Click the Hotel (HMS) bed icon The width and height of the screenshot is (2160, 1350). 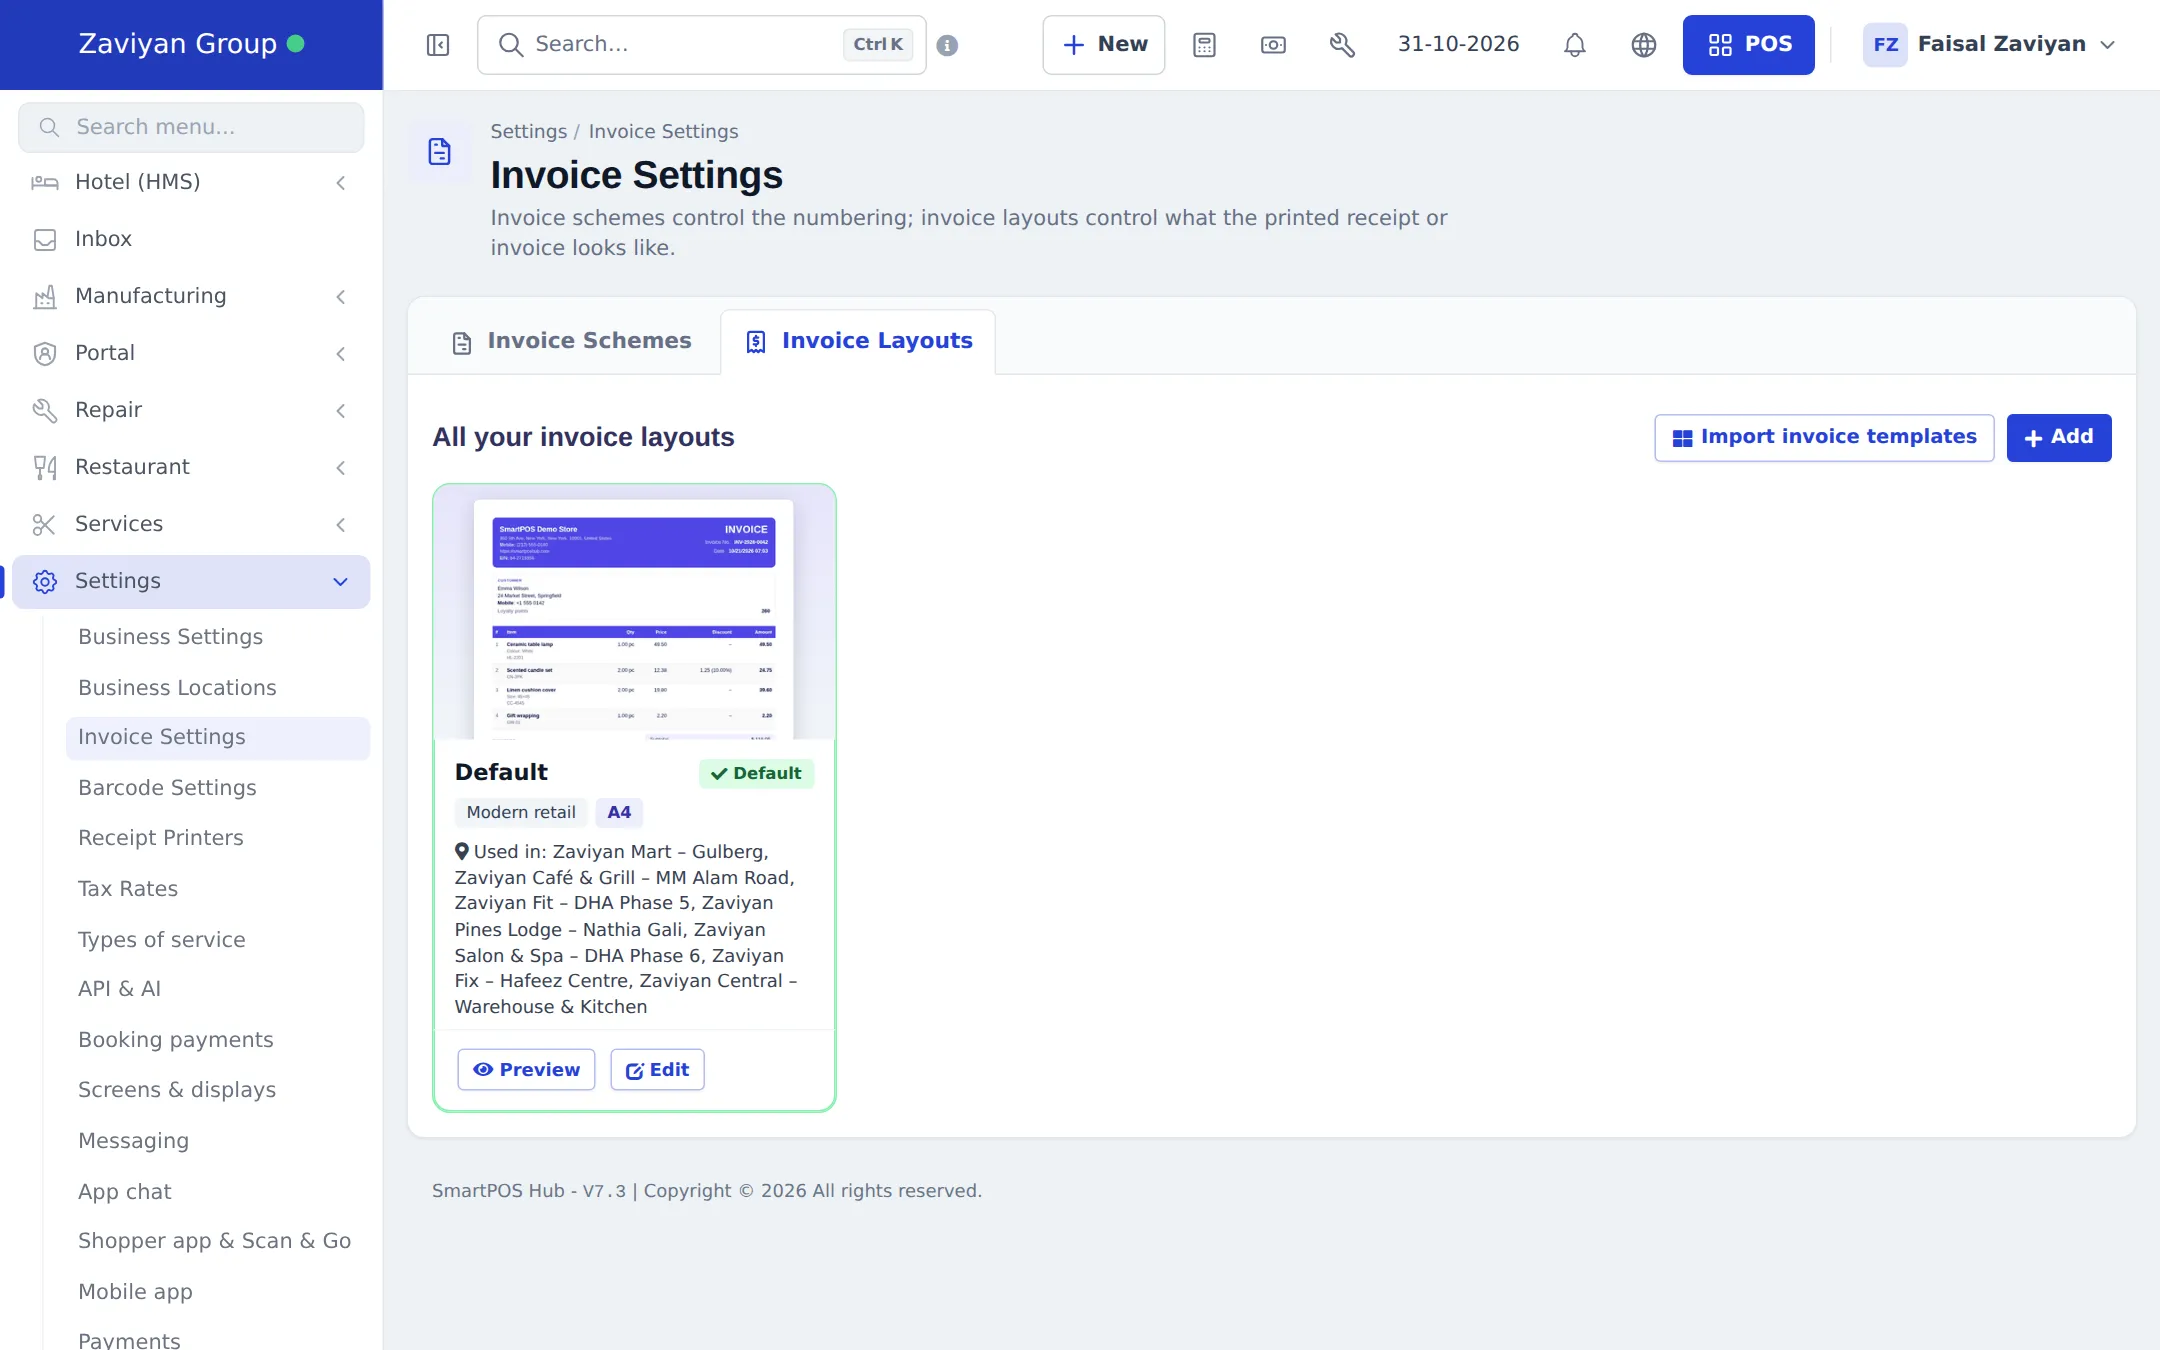click(x=45, y=182)
